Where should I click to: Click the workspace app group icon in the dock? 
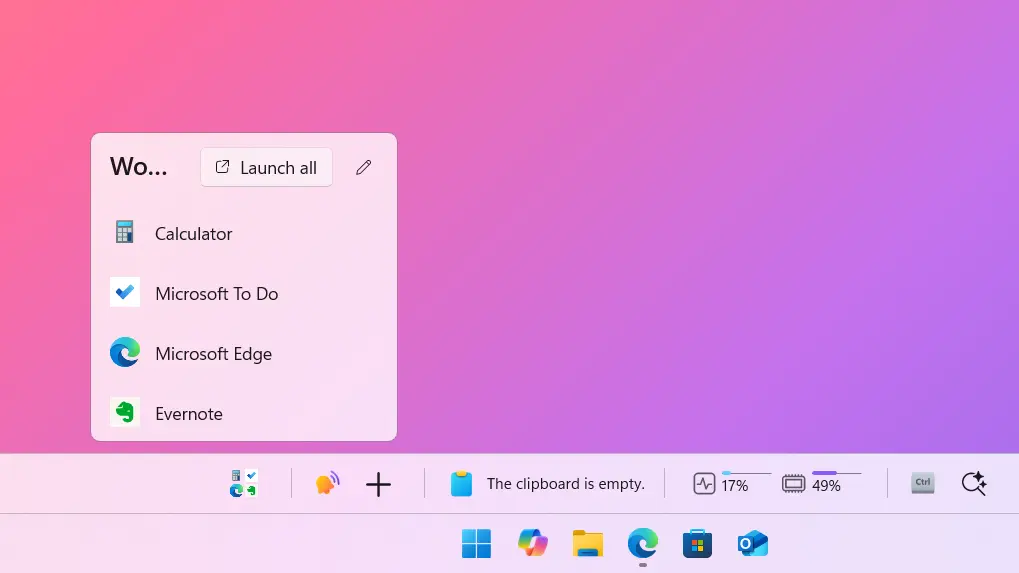tap(244, 484)
